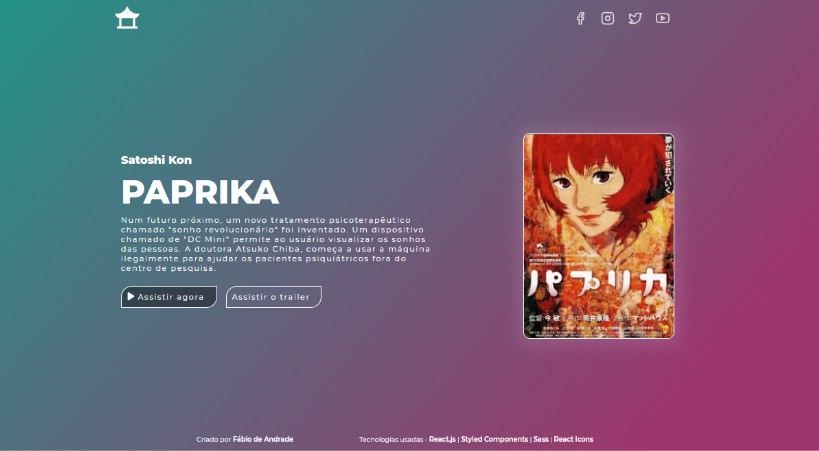Open the Styled Components footer link
Screen dimensions: 819x451
click(x=494, y=439)
